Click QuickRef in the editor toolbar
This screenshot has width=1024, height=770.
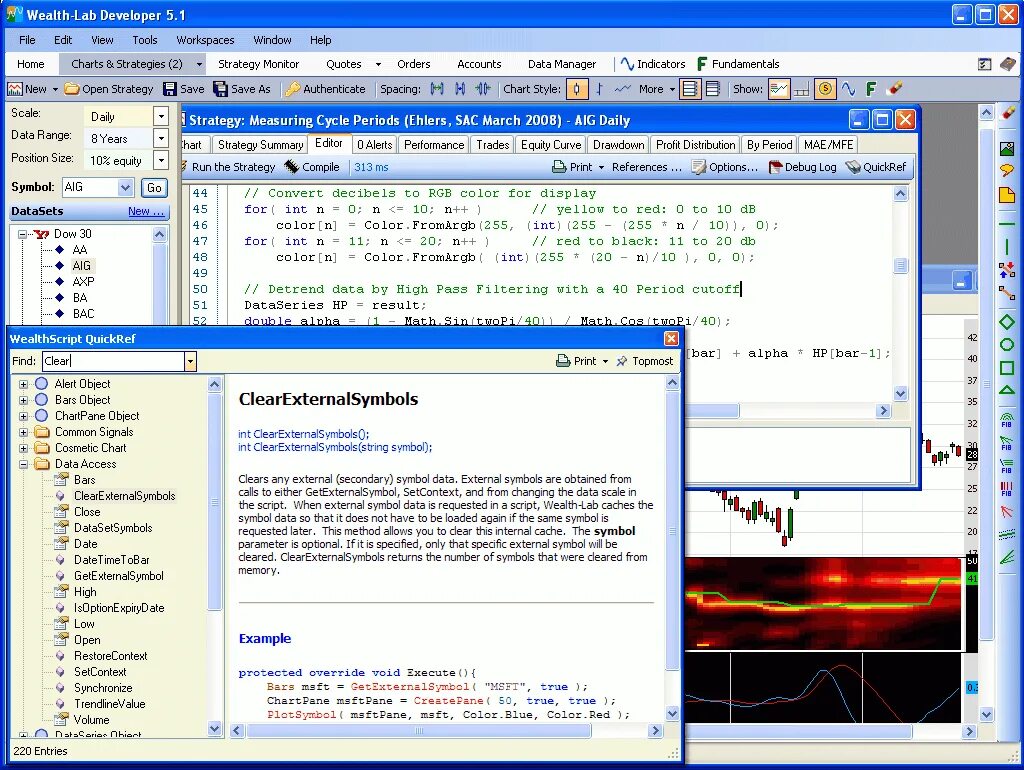(x=876, y=167)
